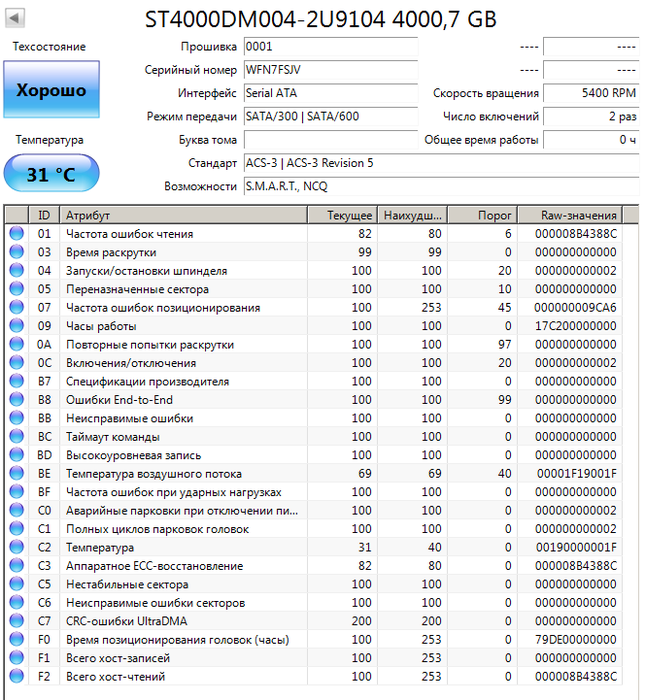This screenshot has height=700, width=646.
Task: Click status circle for C7 CRC-ошибки UltraDMA
Action: click(17, 621)
